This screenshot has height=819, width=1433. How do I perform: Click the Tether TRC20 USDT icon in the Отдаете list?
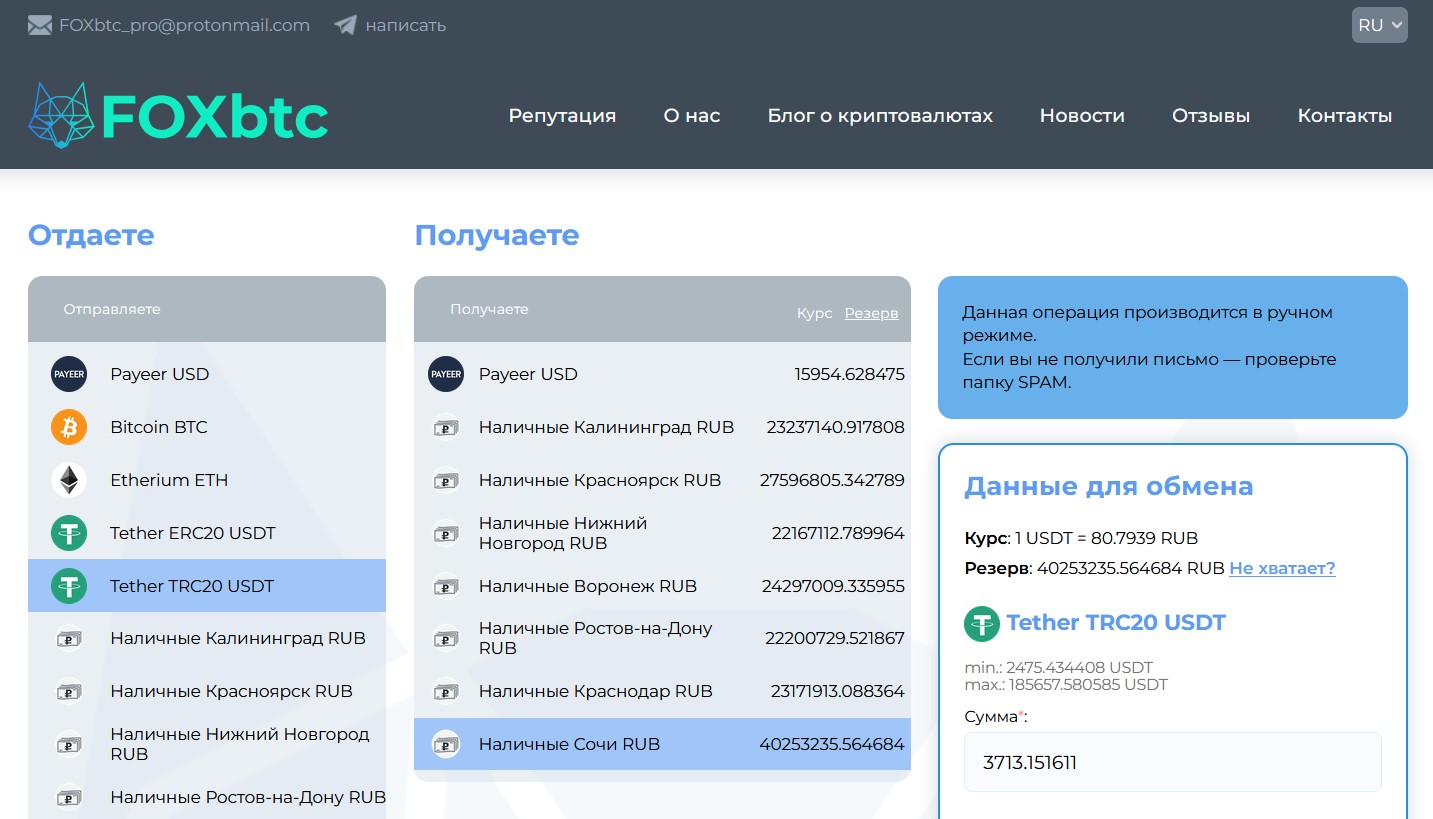(x=69, y=586)
